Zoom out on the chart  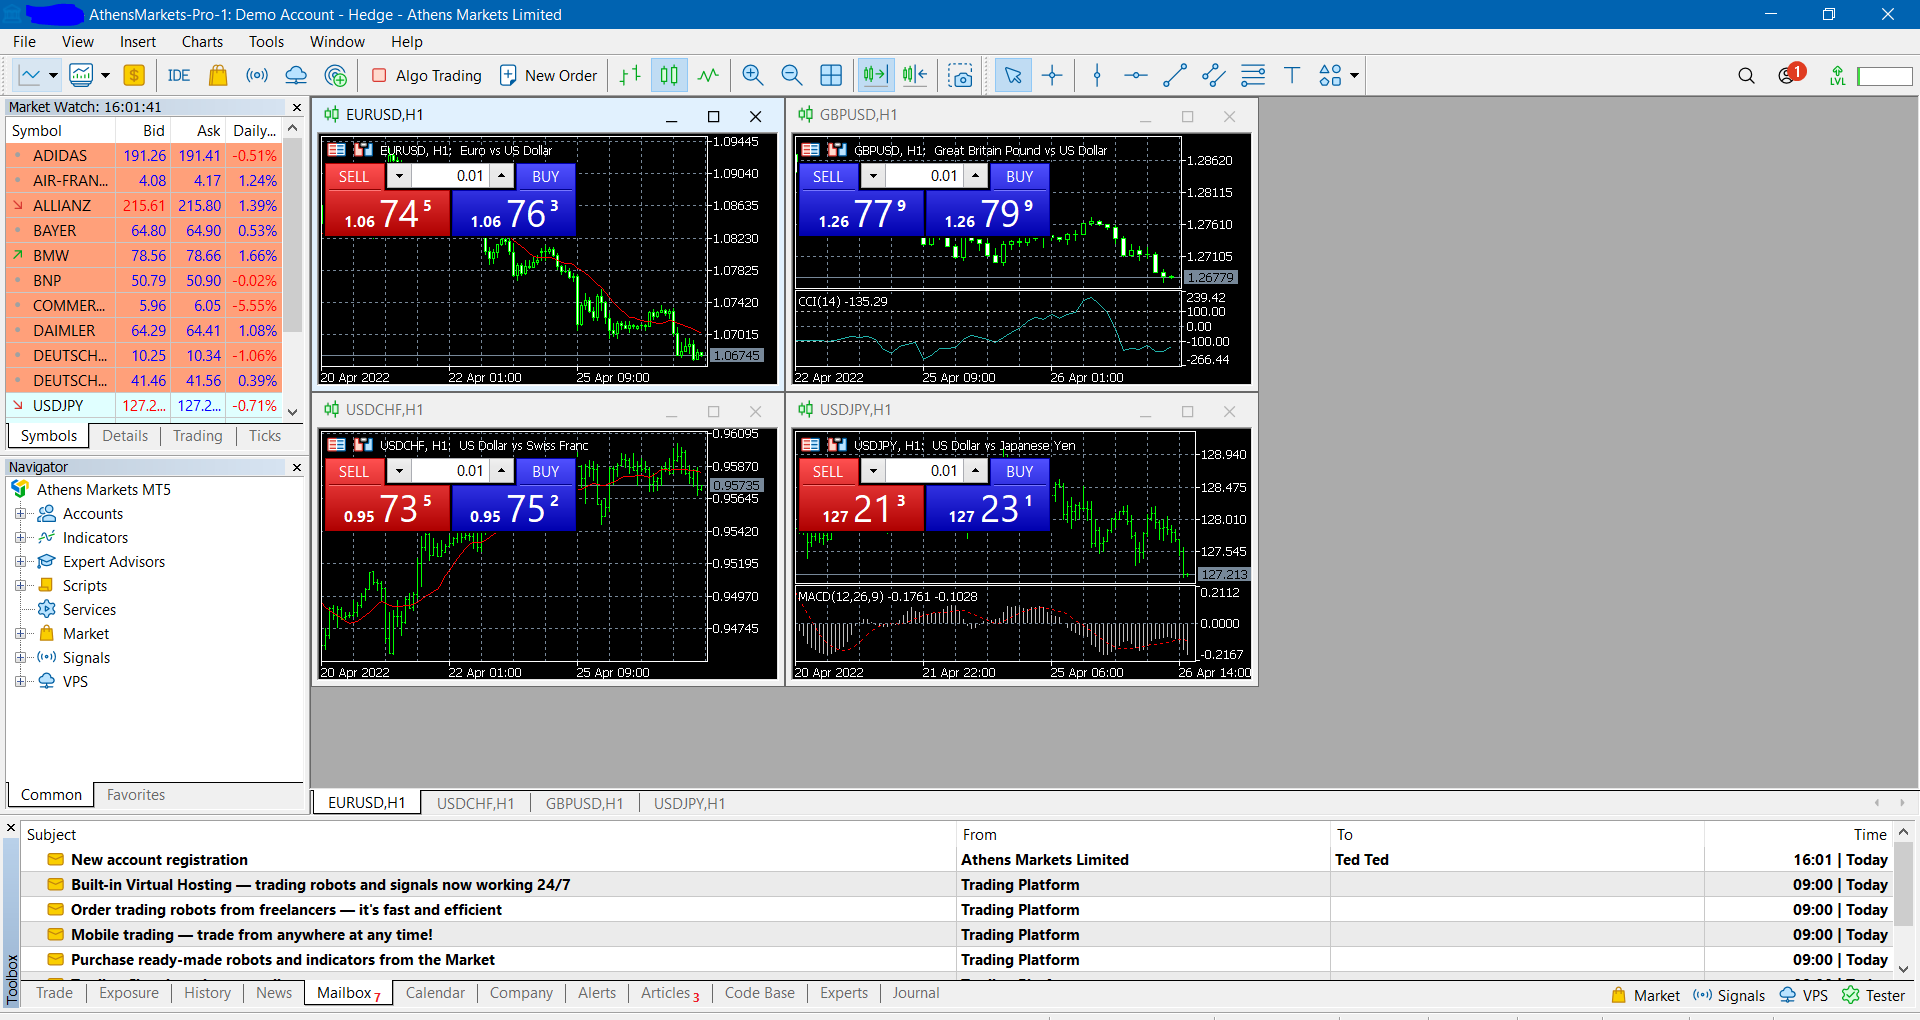coord(792,75)
